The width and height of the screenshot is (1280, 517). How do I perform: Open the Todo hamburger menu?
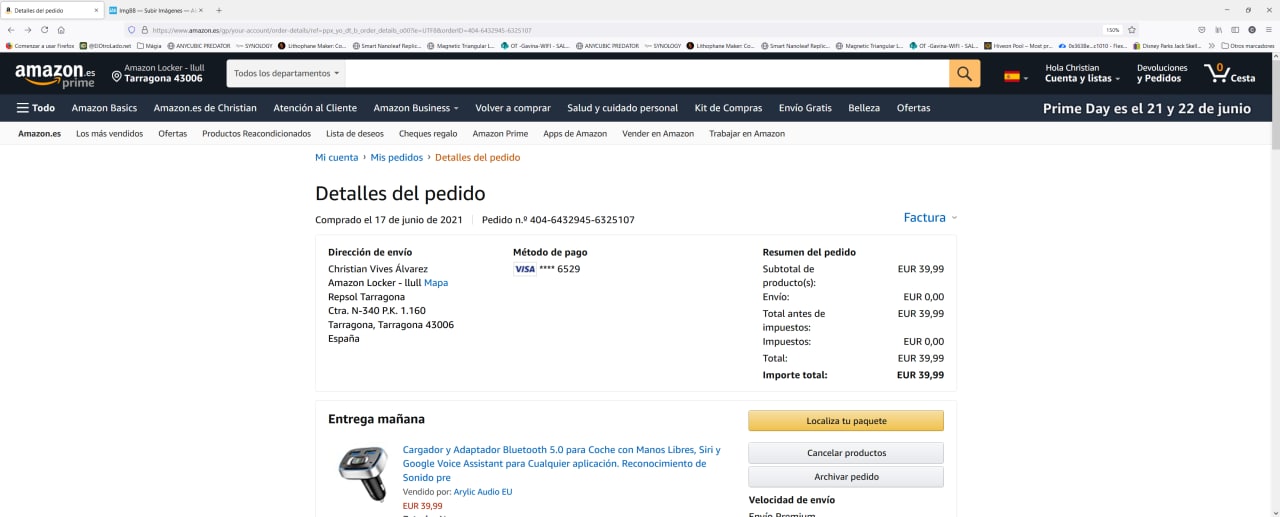click(36, 108)
